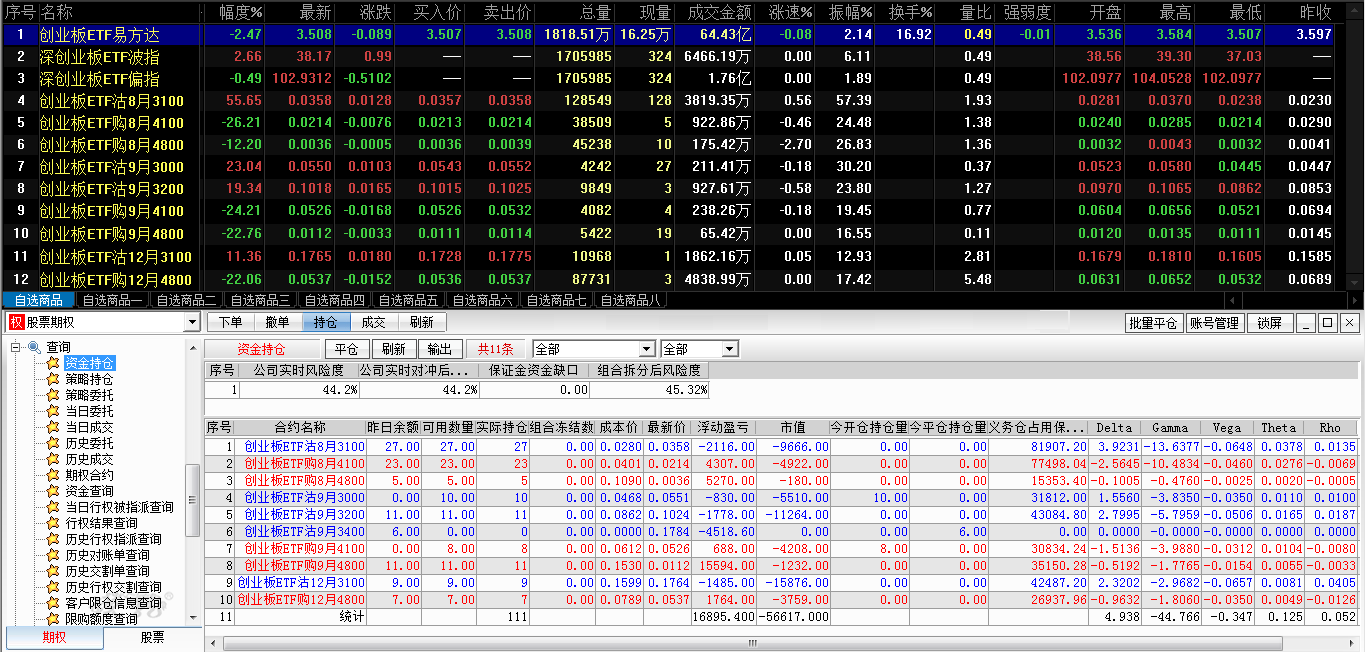Screen dimensions: 1365x652
Task: Click the star icon beside 策略持仓
Action: coord(53,379)
